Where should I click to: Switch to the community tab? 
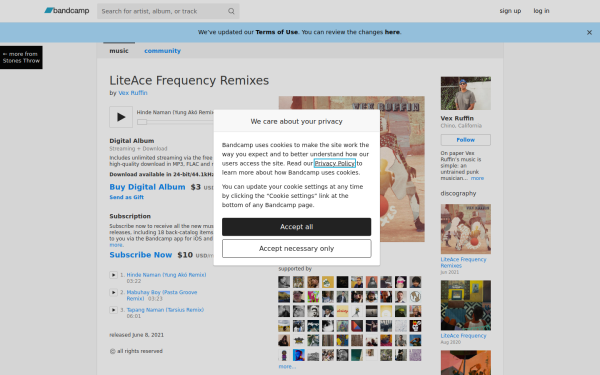[x=162, y=51]
